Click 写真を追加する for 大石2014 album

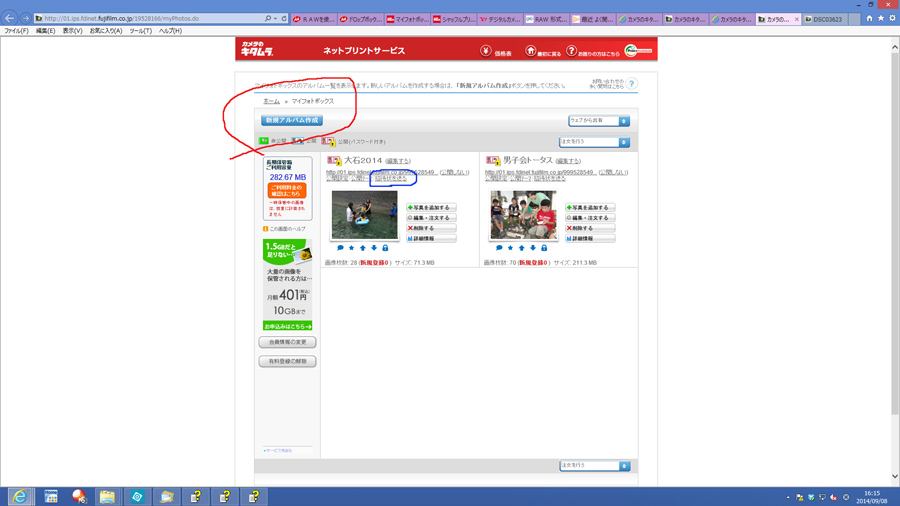pyautogui.click(x=431, y=208)
